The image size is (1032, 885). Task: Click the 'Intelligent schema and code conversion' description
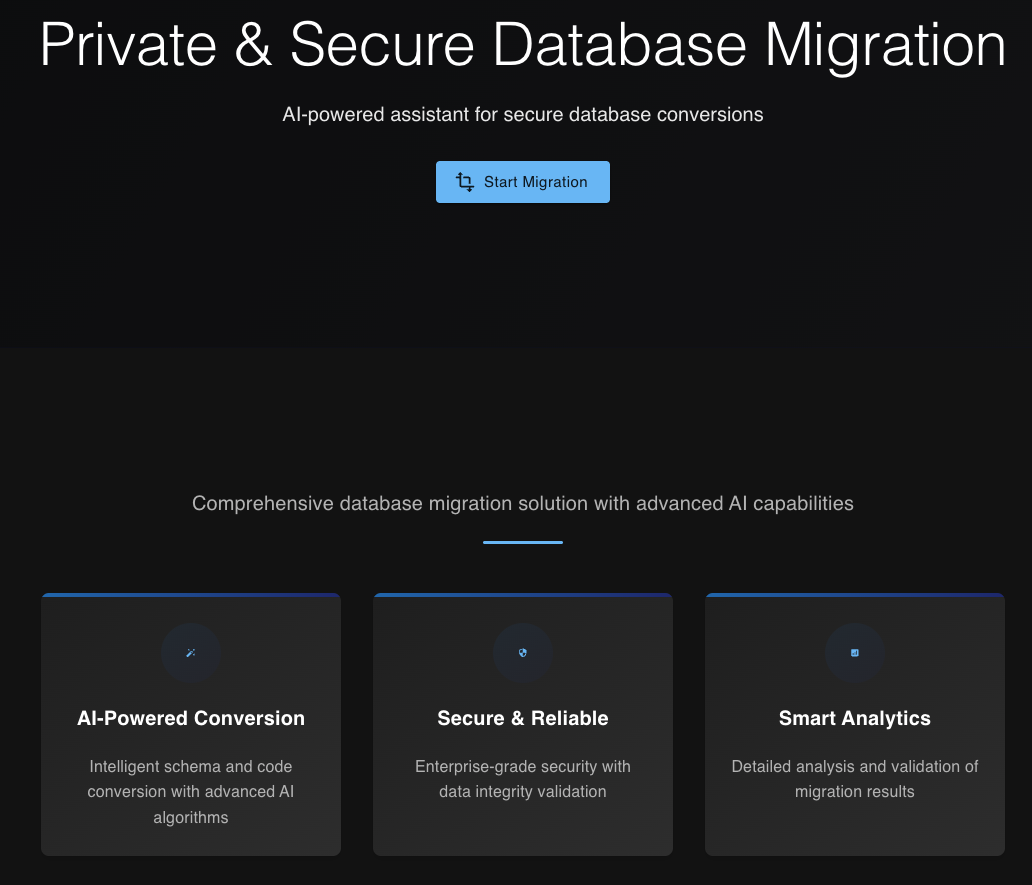(x=191, y=792)
